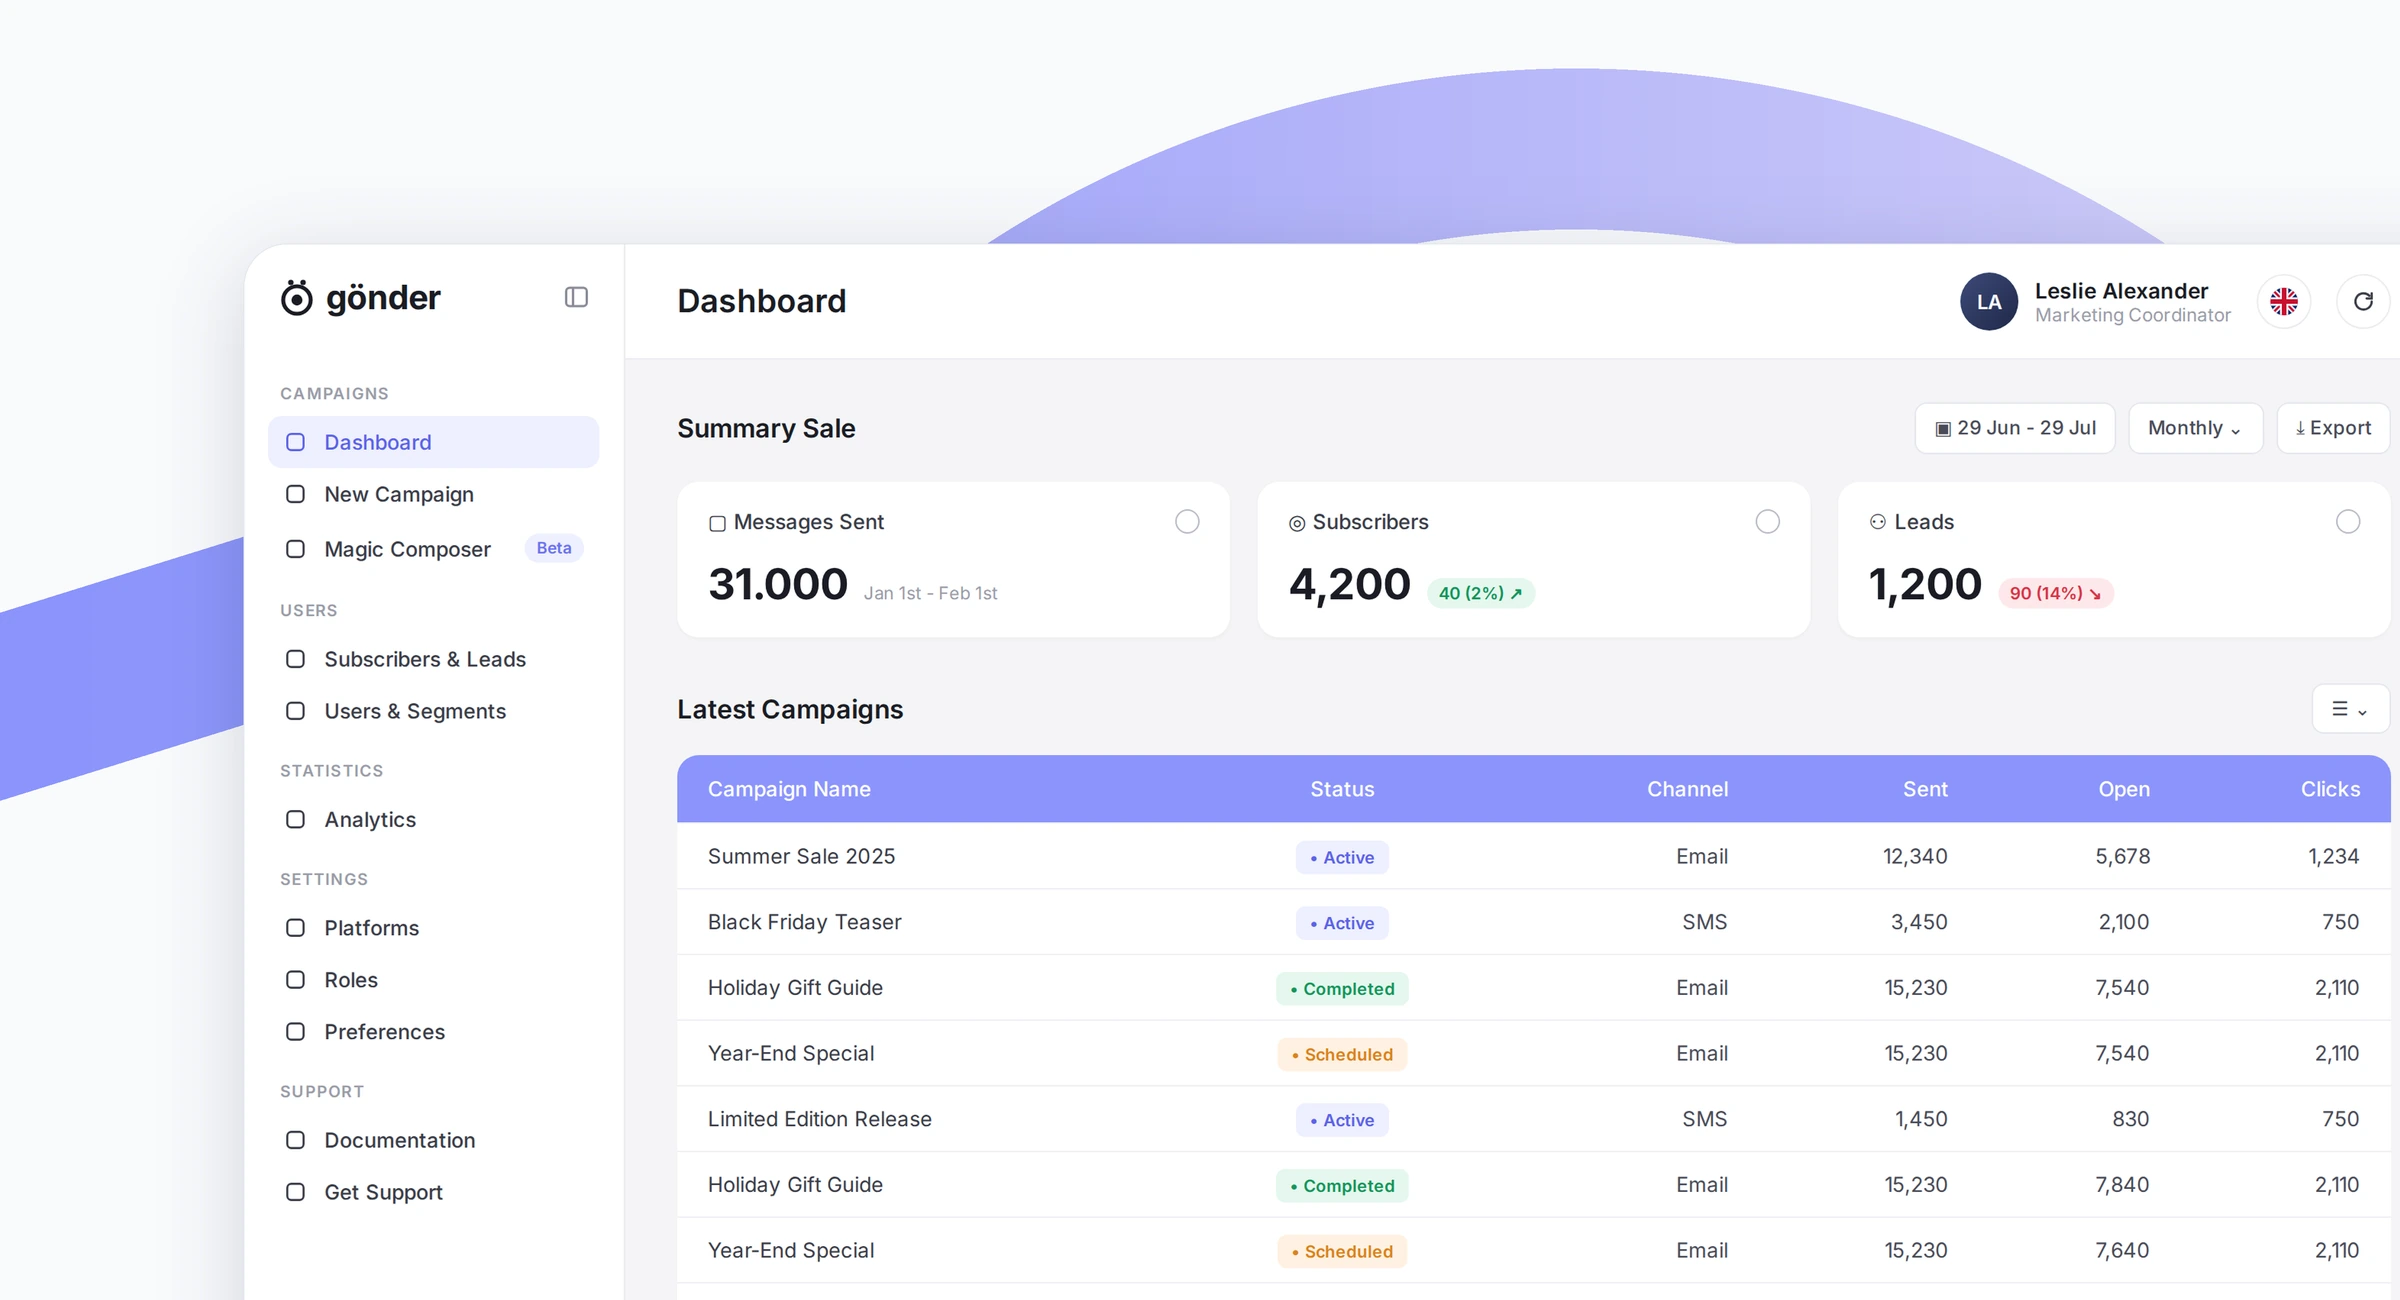Open the Monthly period dropdown
The image size is (2400, 1300).
2195,428
